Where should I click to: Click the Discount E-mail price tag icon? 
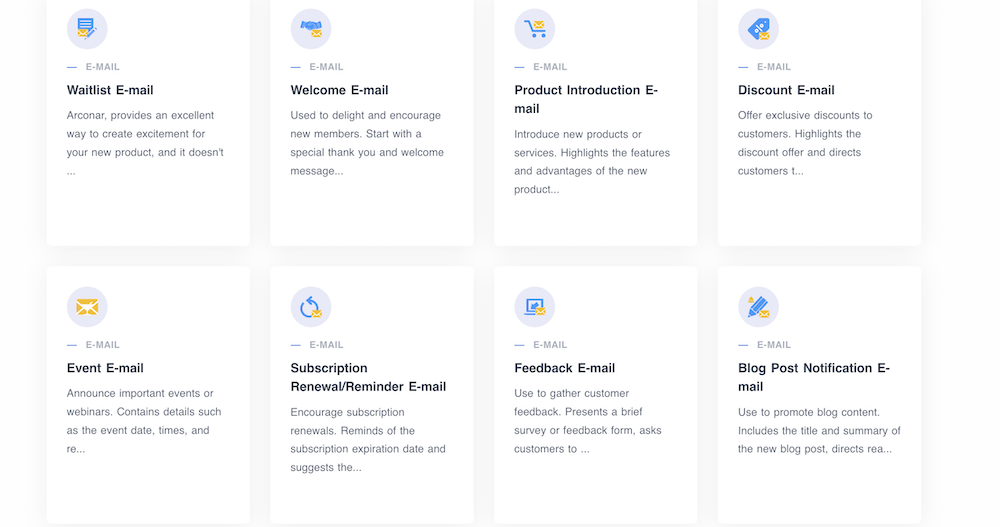pos(758,29)
